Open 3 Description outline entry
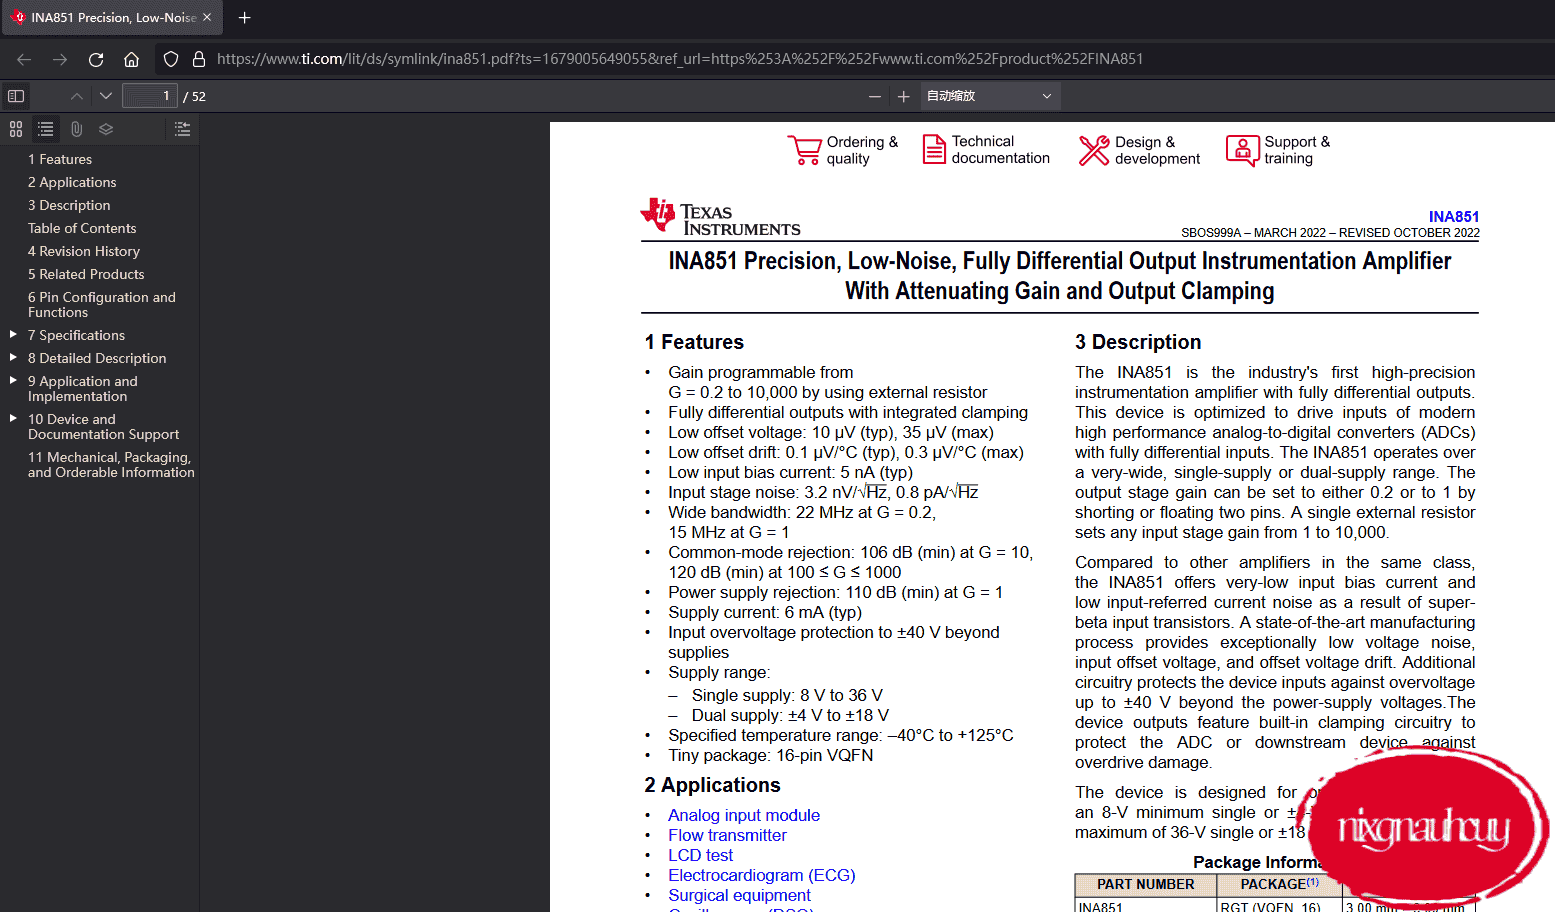The width and height of the screenshot is (1555, 912). pos(69,205)
